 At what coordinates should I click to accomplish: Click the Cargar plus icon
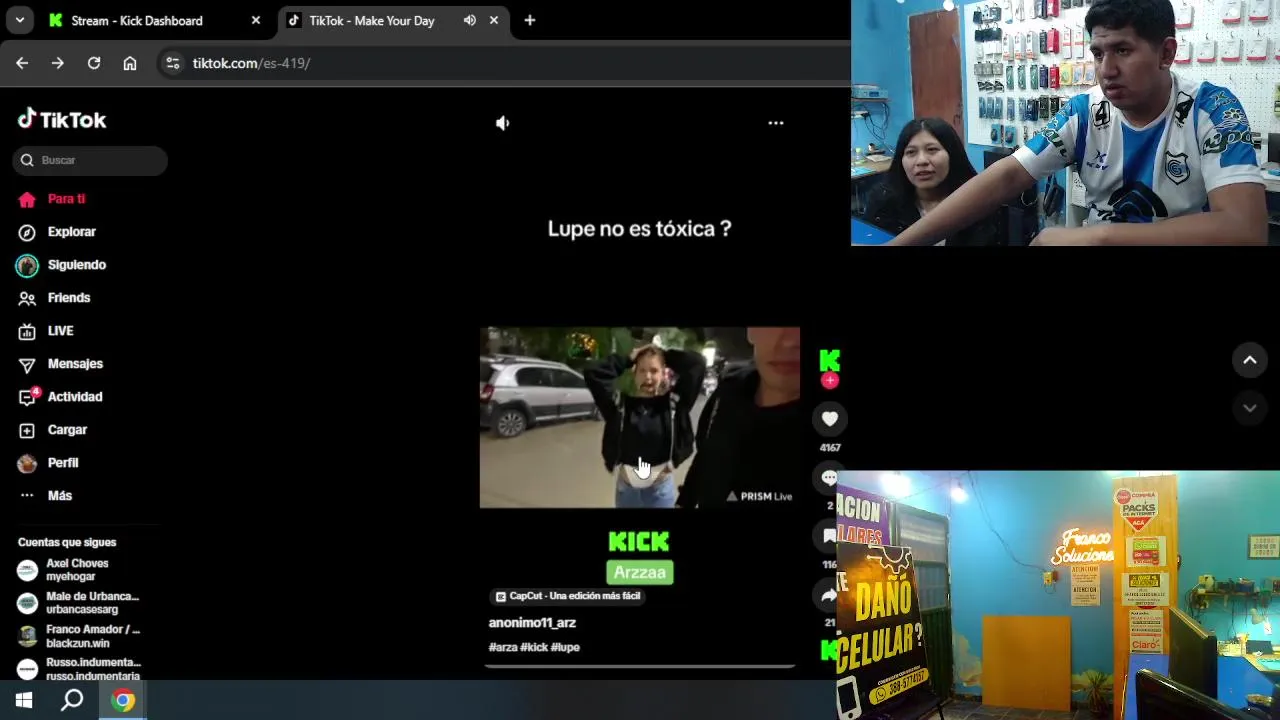pos(27,430)
